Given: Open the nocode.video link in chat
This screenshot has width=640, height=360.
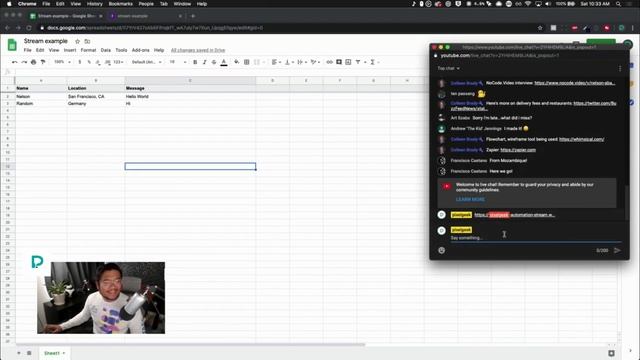Looking at the screenshot, I should click(575, 83).
